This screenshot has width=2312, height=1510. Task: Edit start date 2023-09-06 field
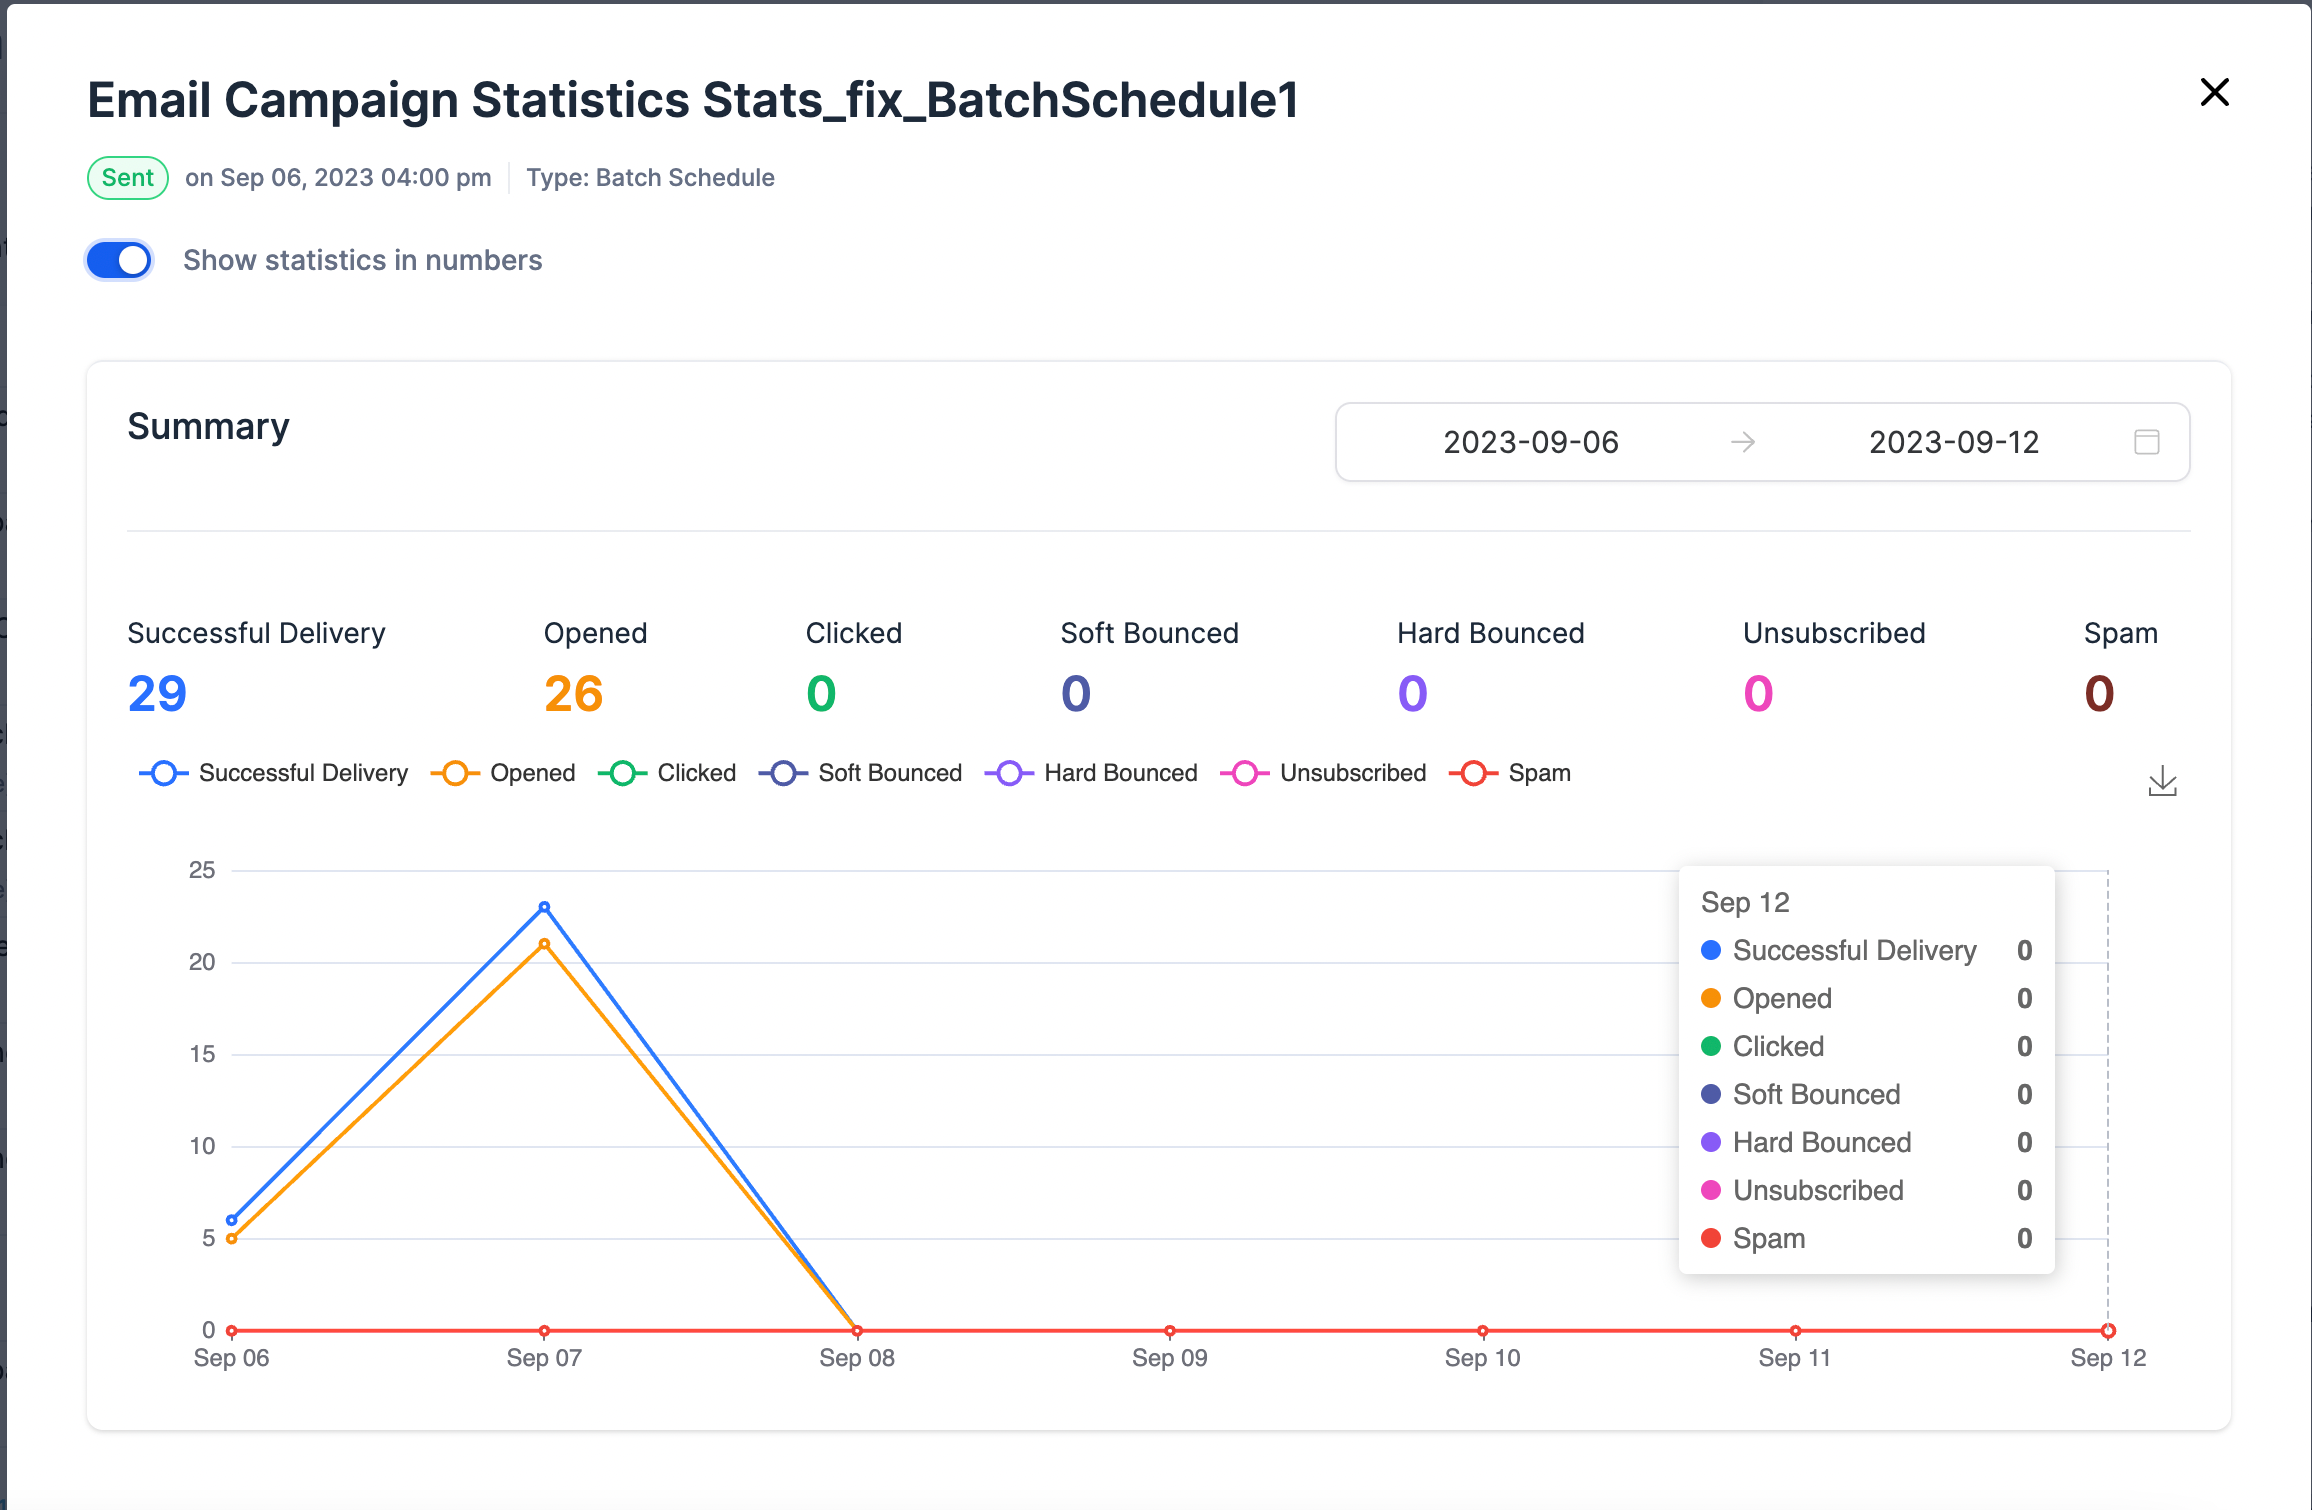click(x=1531, y=442)
